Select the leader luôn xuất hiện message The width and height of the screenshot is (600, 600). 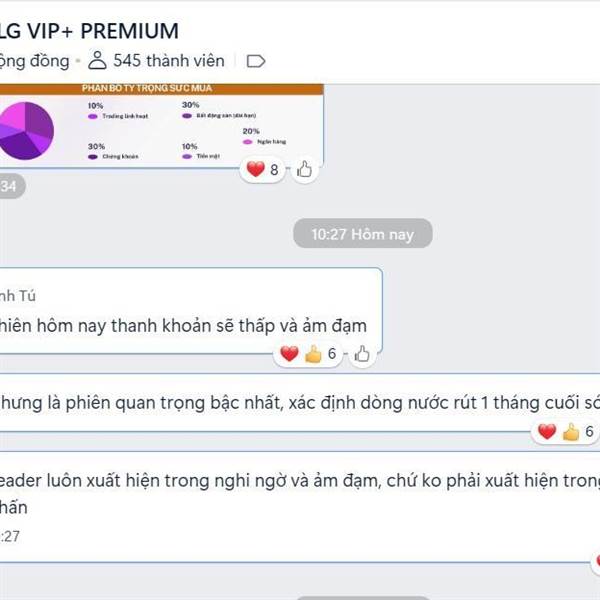(300, 507)
